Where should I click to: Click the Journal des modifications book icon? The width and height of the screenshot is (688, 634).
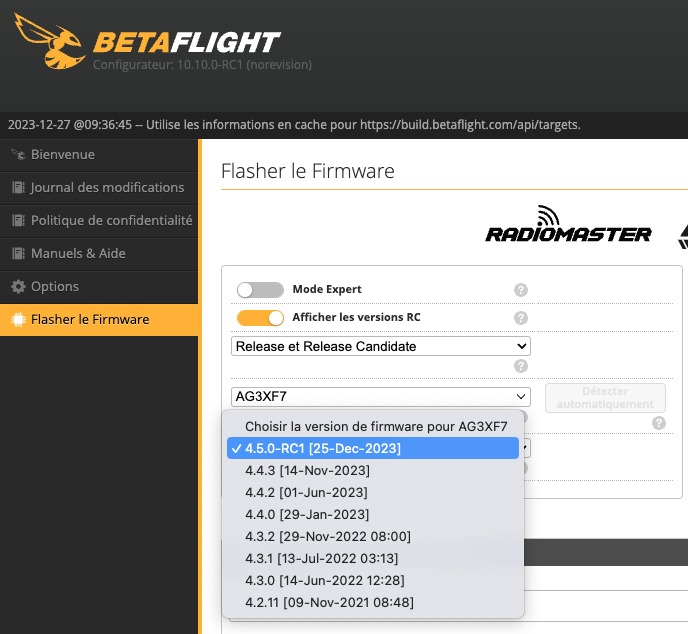coord(18,187)
